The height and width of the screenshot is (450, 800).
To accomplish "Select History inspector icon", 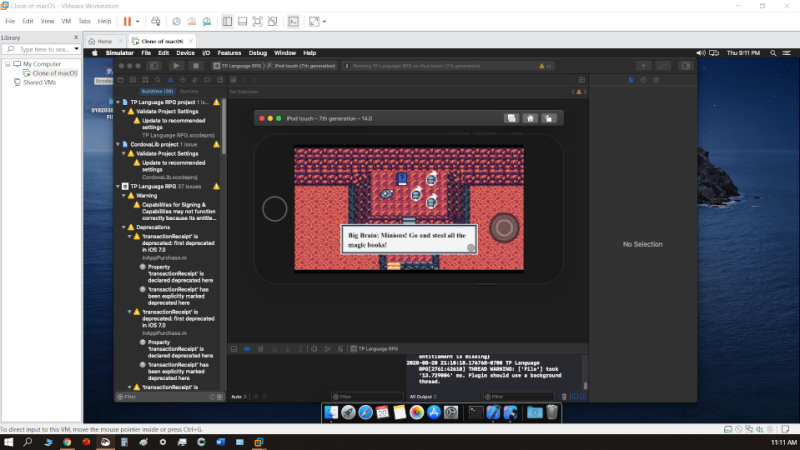I will tap(643, 80).
